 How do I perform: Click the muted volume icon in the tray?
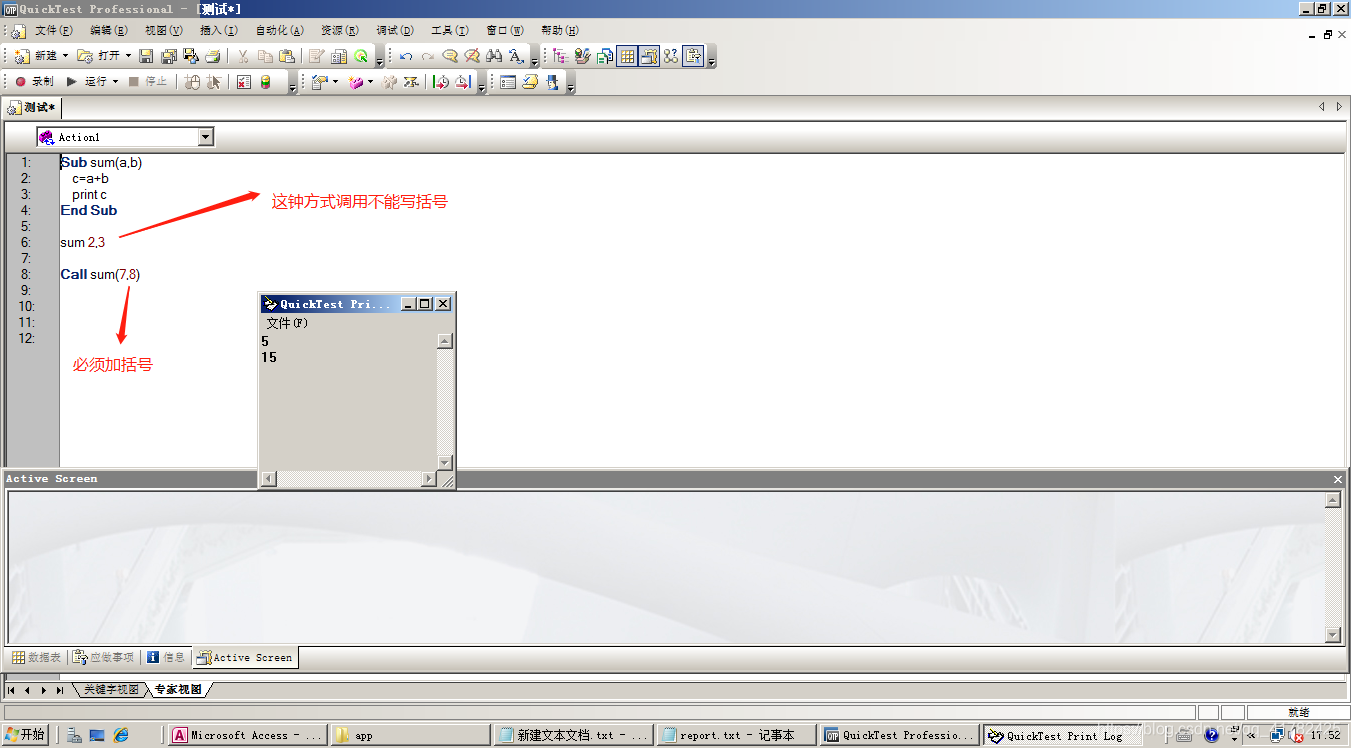(1297, 735)
